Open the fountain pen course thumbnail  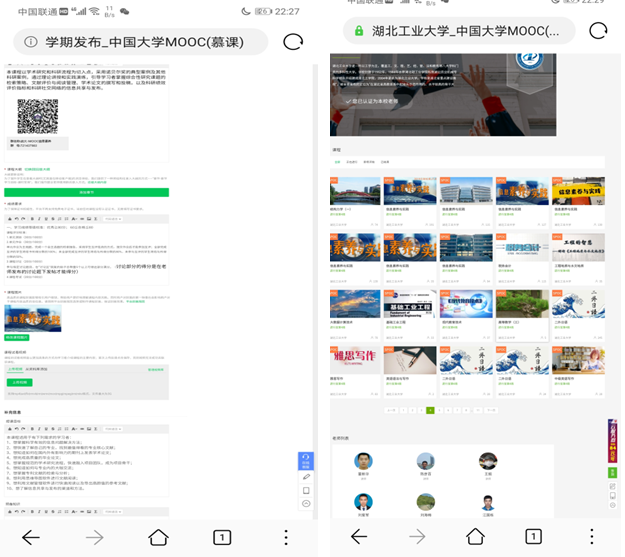tap(410, 360)
